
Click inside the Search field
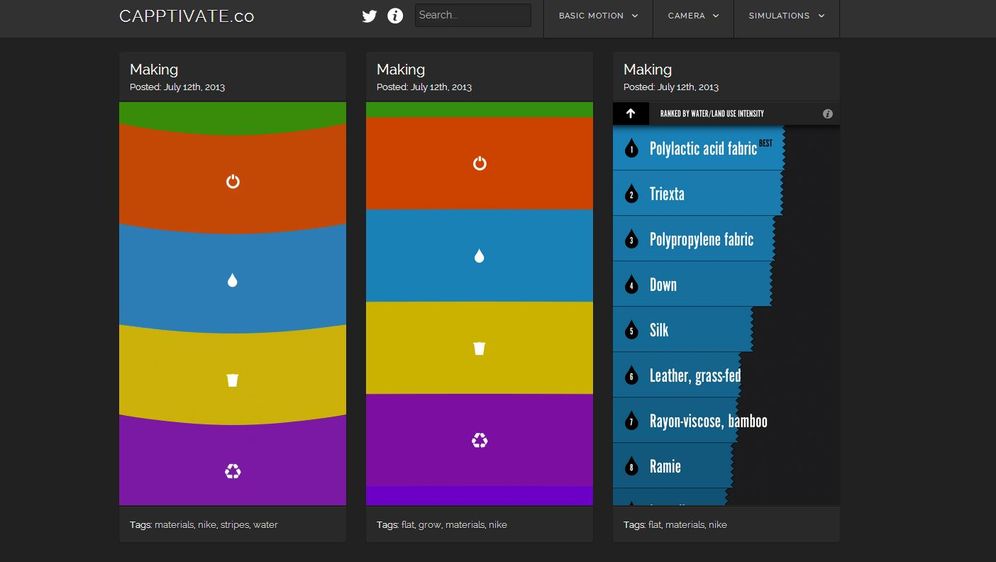pos(472,15)
